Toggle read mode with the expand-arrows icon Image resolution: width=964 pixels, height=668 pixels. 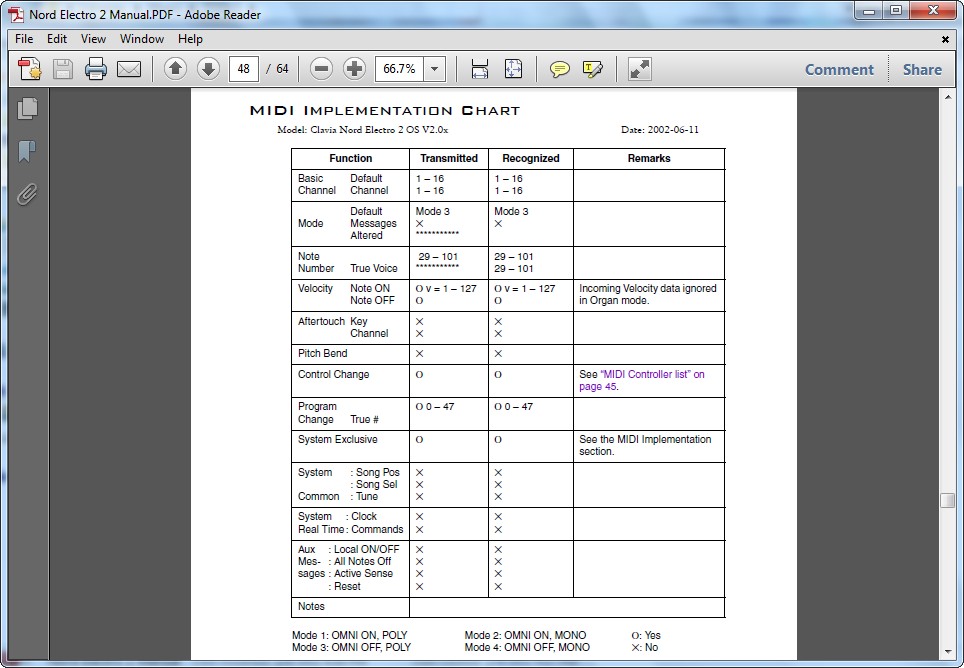click(640, 69)
